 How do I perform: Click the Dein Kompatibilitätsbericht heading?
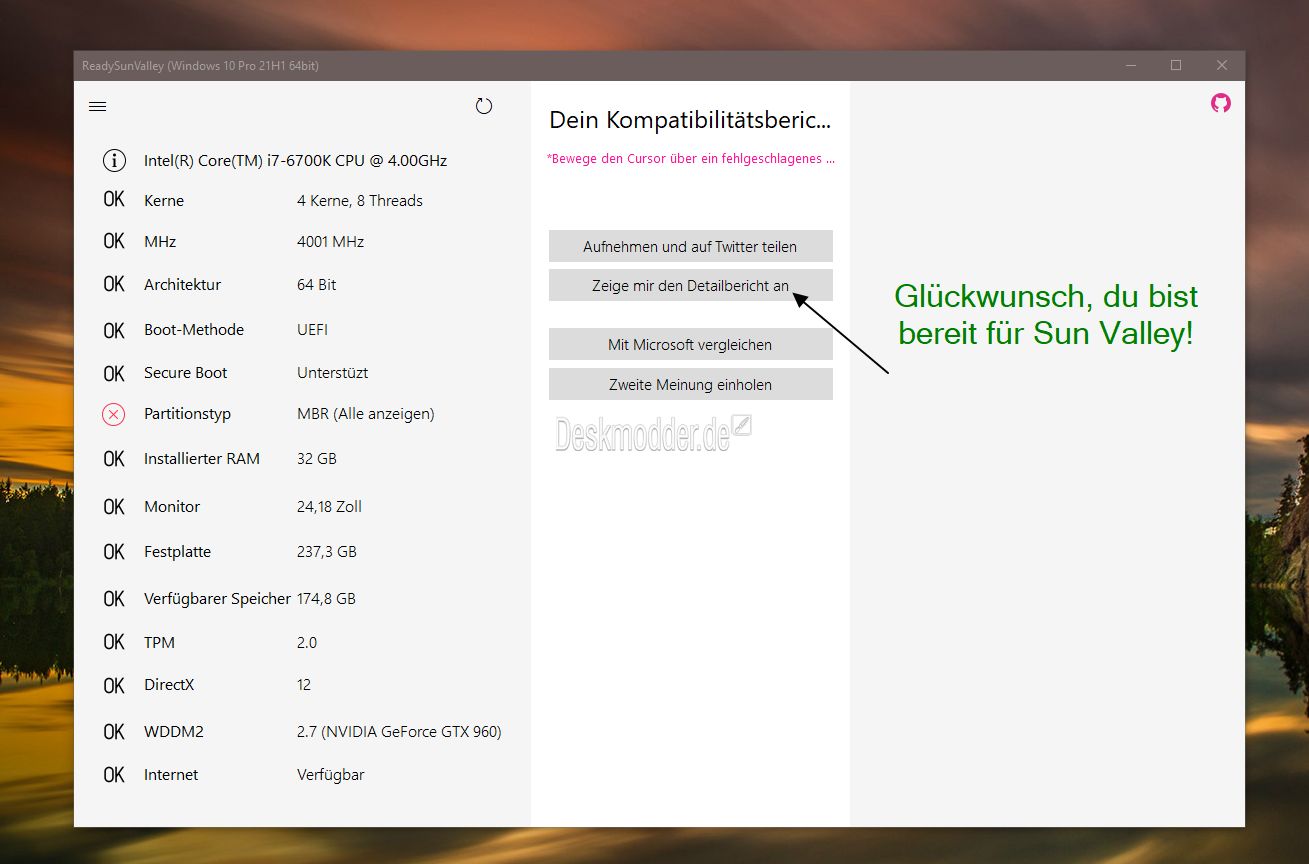click(x=690, y=120)
